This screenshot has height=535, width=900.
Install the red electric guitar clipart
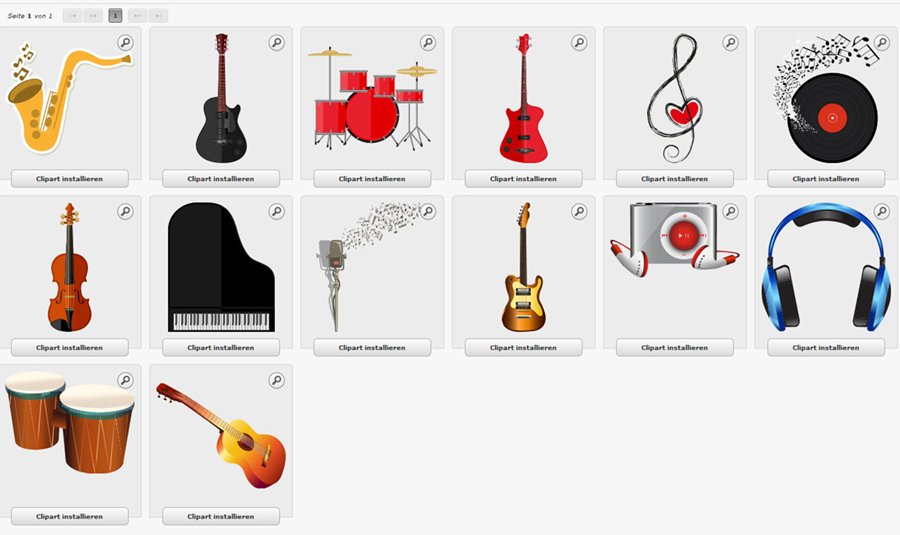click(523, 179)
